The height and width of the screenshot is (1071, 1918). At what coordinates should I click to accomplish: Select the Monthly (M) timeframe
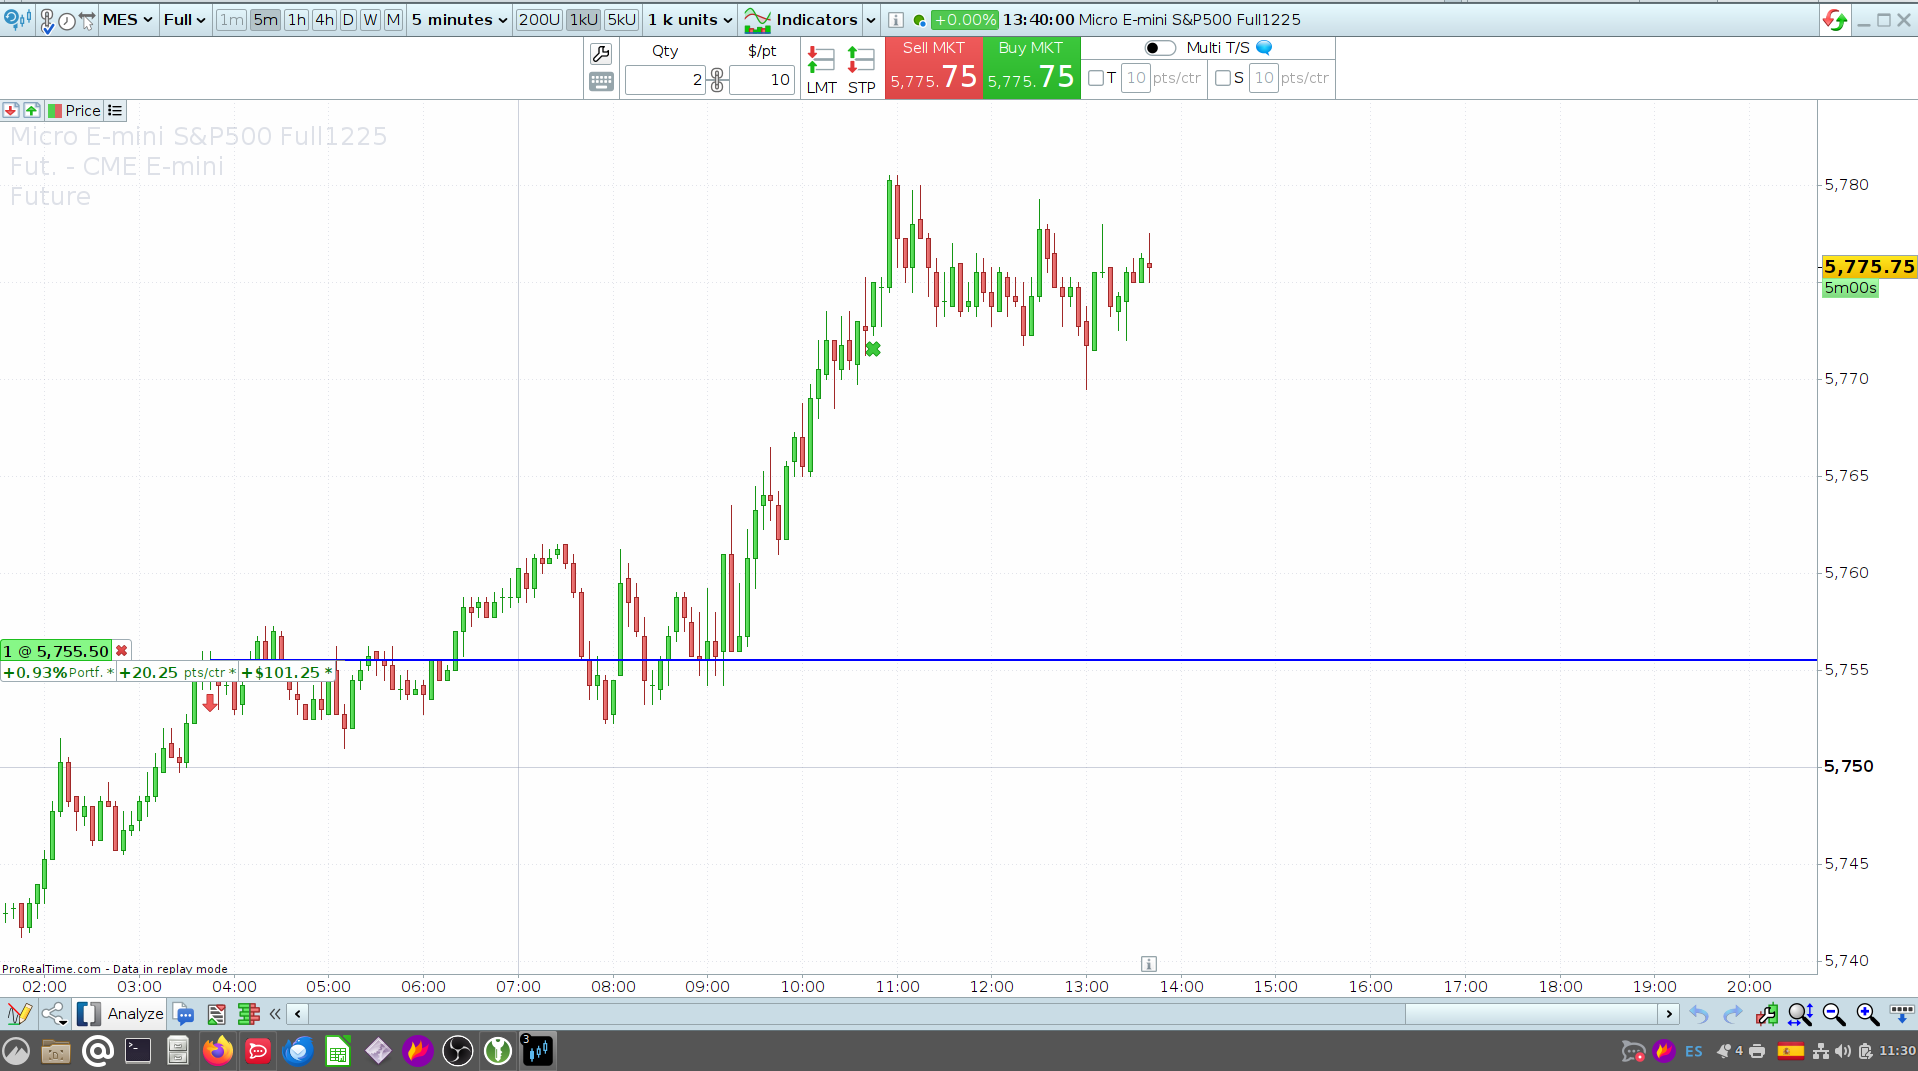(x=393, y=20)
